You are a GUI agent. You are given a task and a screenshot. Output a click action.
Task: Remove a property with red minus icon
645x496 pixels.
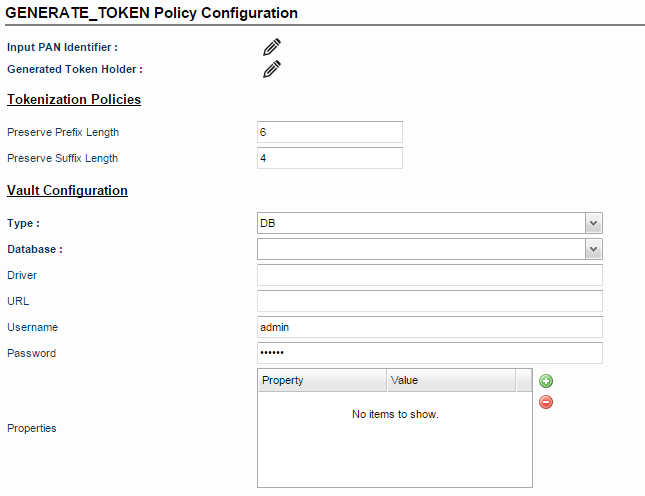click(x=546, y=402)
